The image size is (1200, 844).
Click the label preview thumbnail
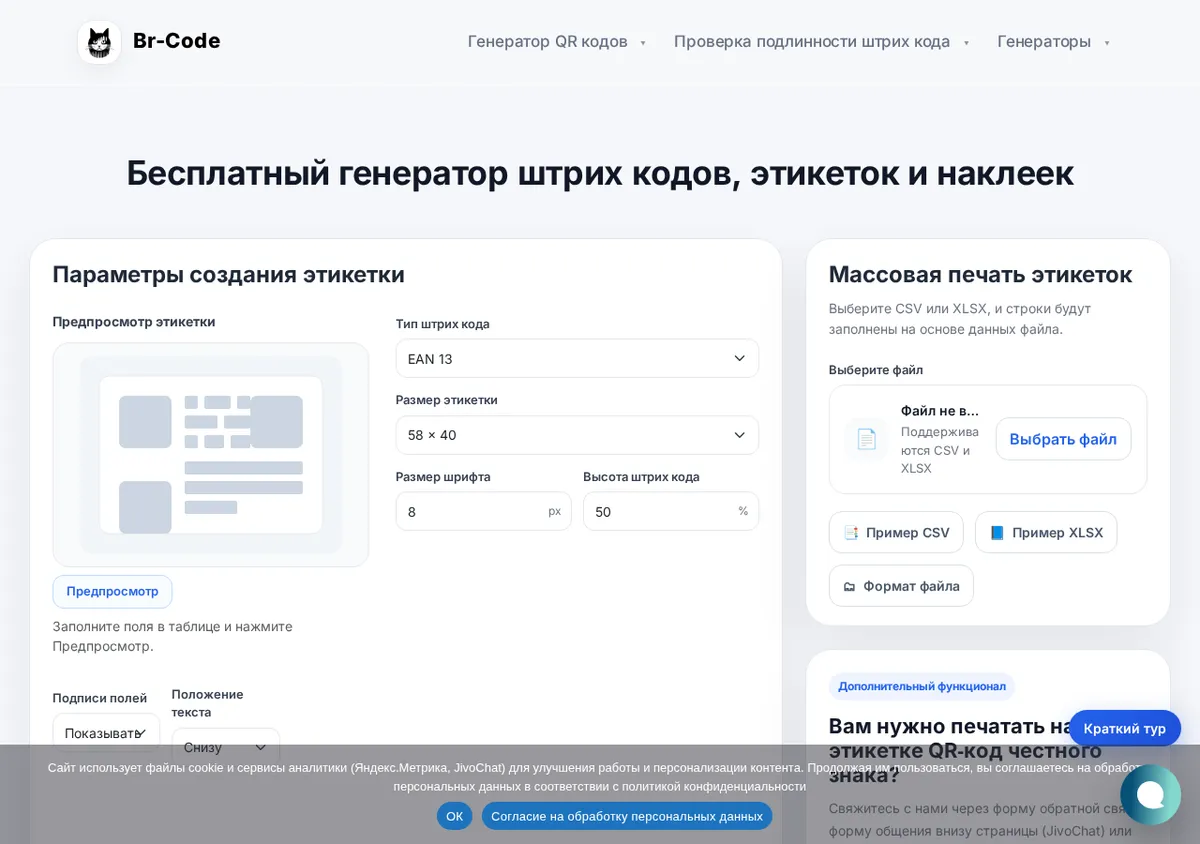pos(211,455)
